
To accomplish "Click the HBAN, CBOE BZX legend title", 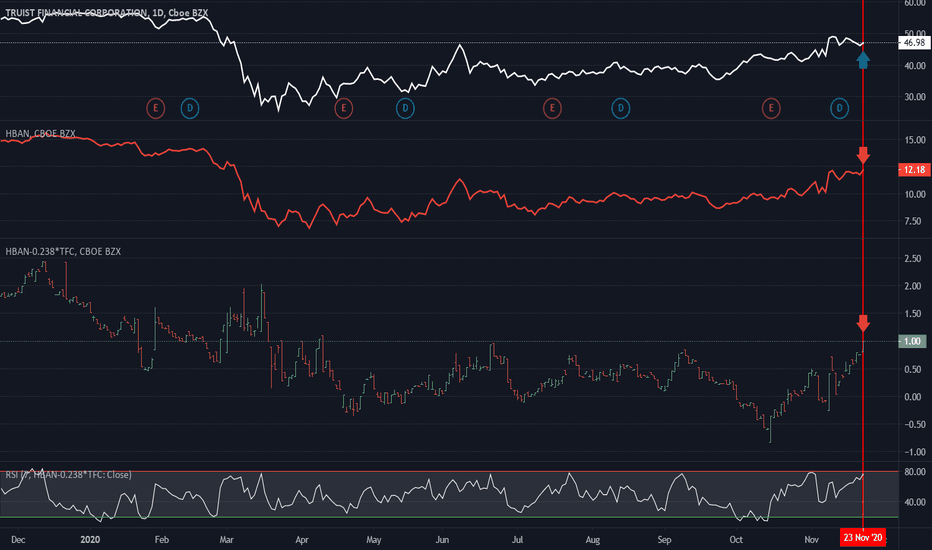I will pyautogui.click(x=40, y=134).
